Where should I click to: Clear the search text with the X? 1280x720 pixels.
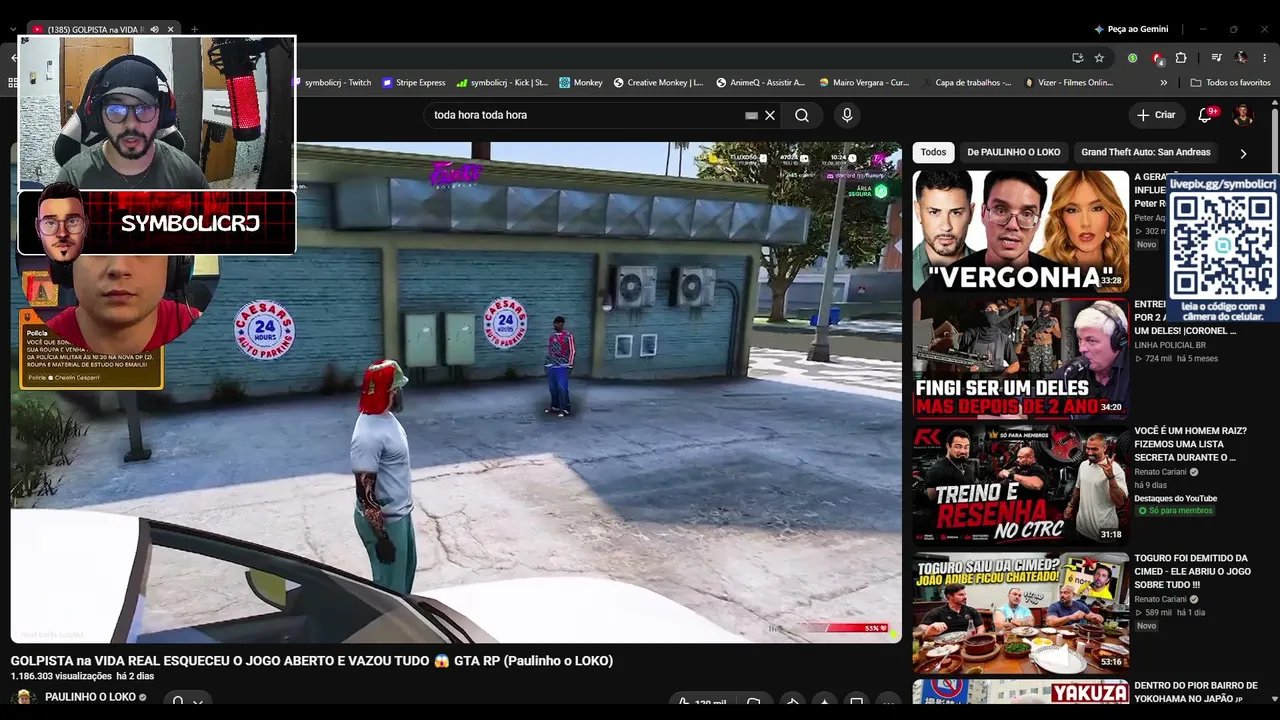click(x=770, y=115)
